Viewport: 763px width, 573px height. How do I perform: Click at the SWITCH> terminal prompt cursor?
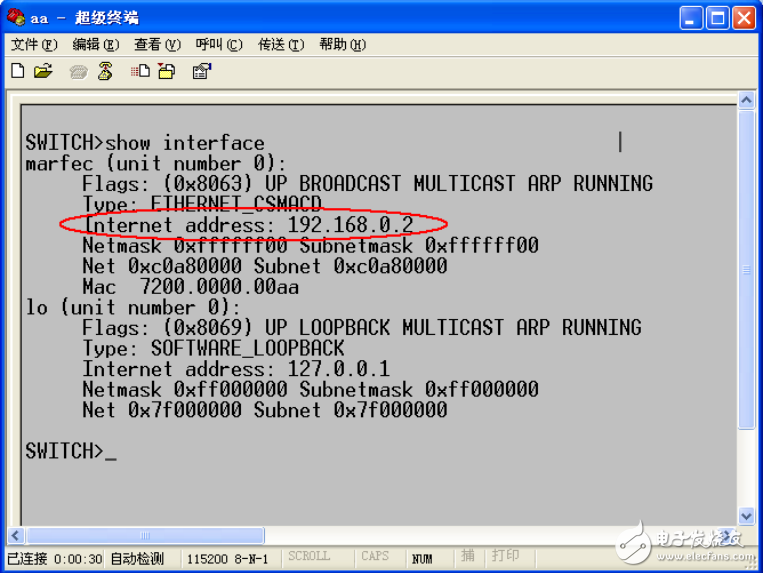click(110, 452)
